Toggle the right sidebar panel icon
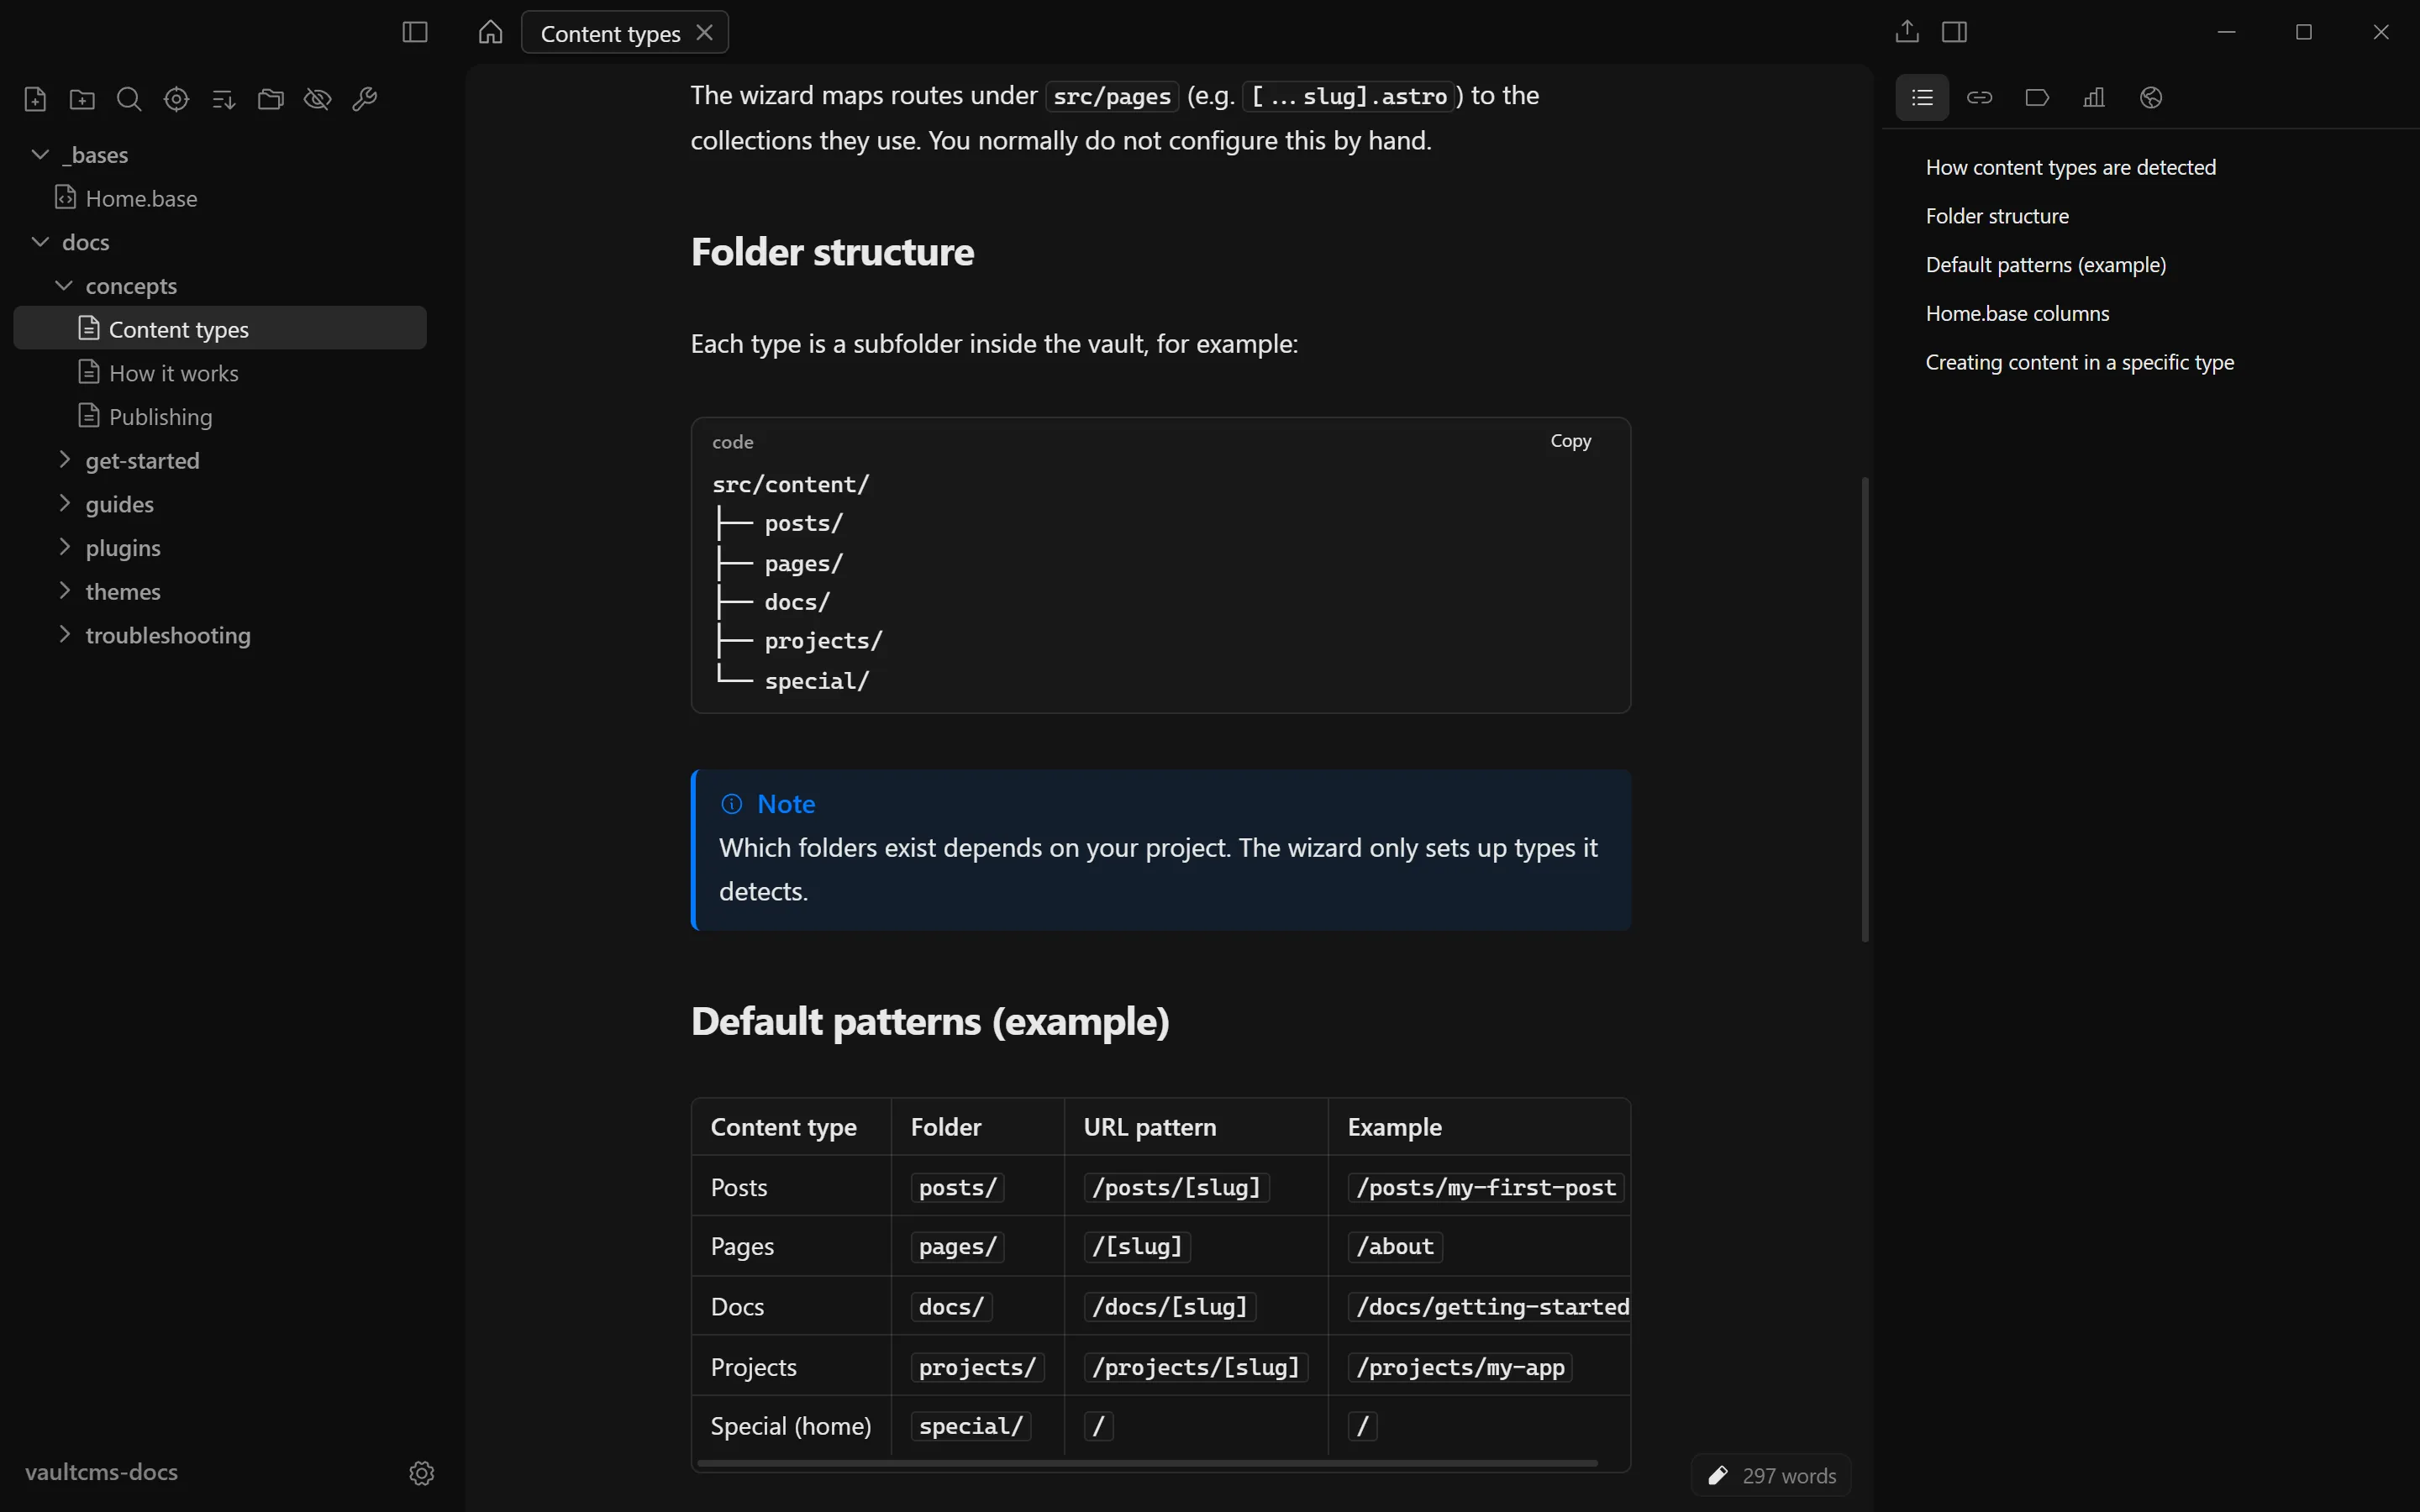2420x1512 pixels. point(1954,32)
